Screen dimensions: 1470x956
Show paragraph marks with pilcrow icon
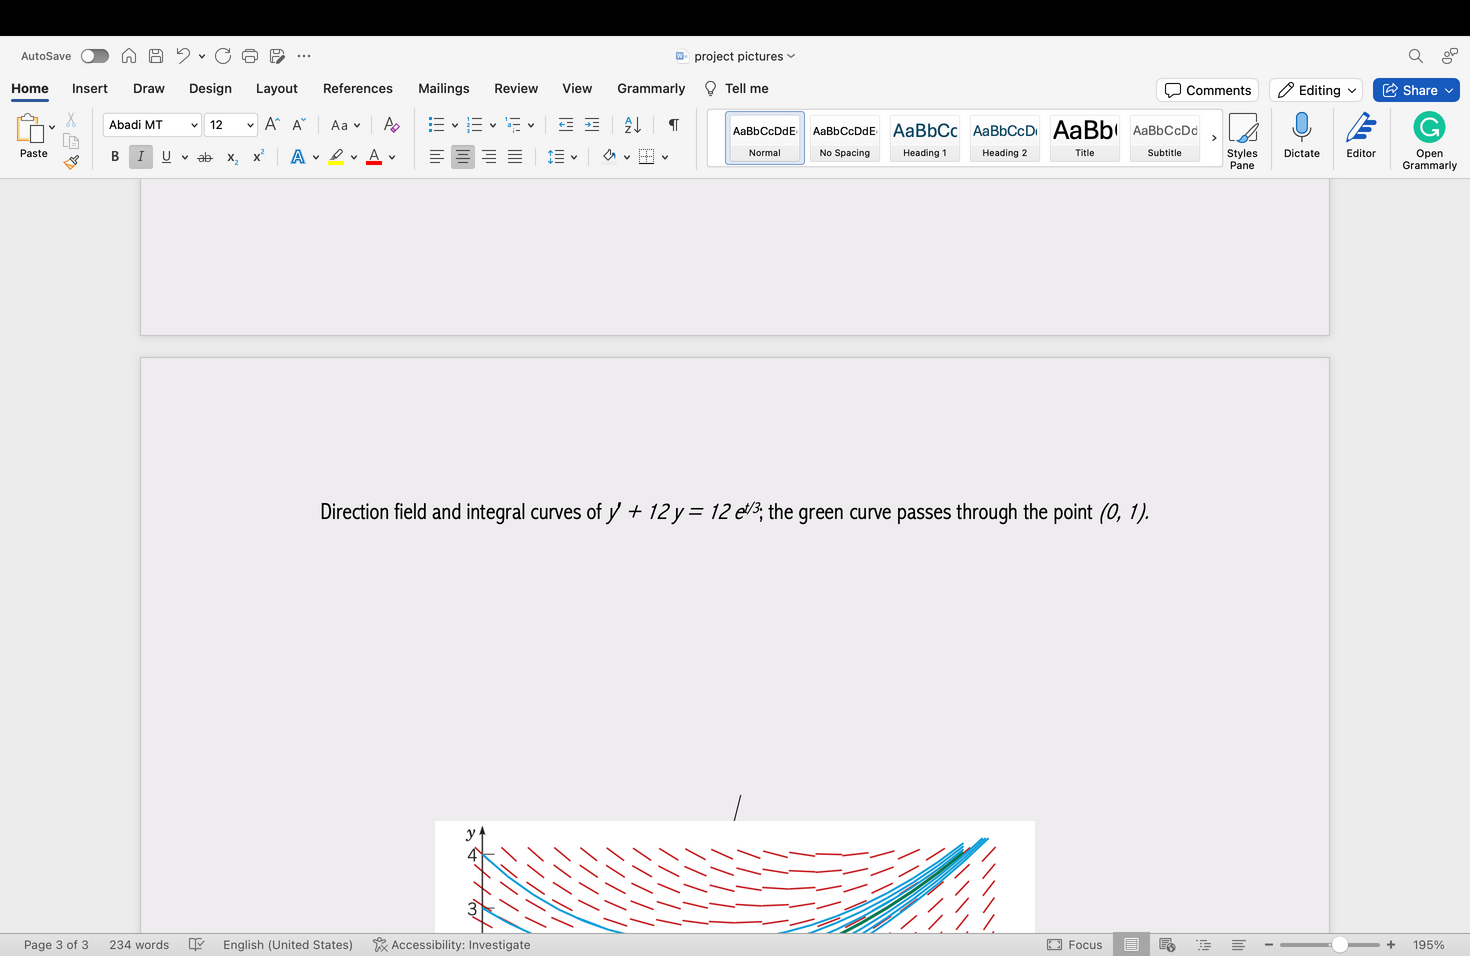click(674, 125)
